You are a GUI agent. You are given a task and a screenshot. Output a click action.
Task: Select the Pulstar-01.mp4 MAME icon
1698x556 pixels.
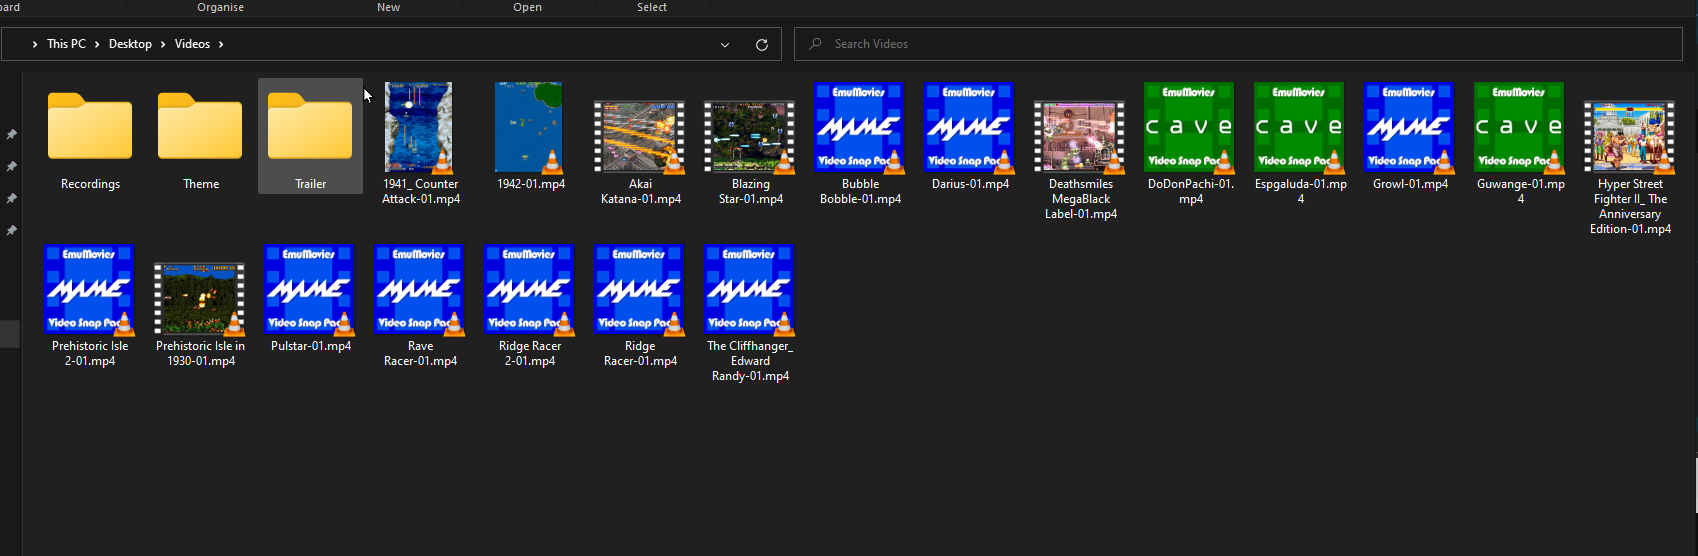(x=310, y=290)
